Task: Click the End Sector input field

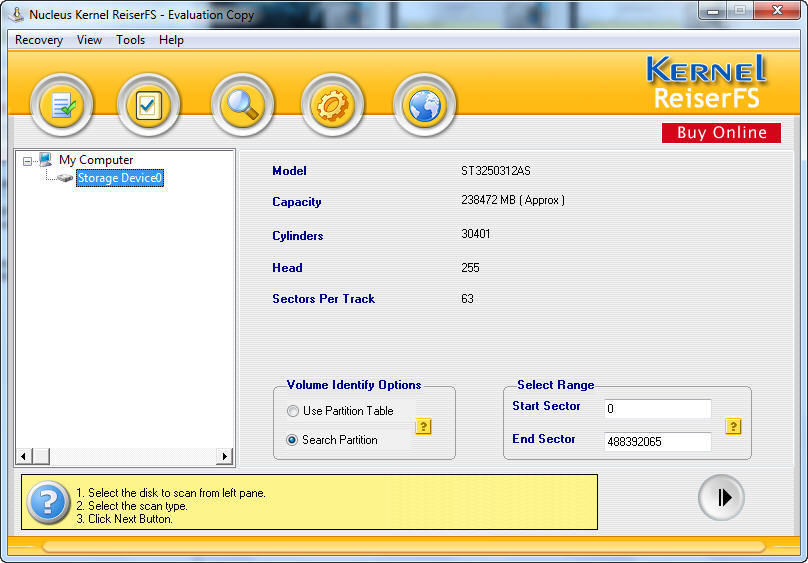Action: pyautogui.click(x=657, y=441)
